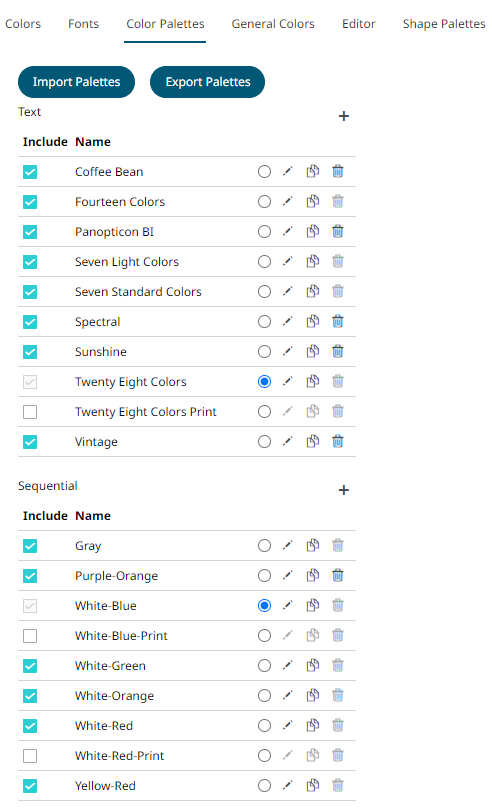Duplicate the White-Green palette
This screenshot has width=492, height=808.
click(313, 666)
